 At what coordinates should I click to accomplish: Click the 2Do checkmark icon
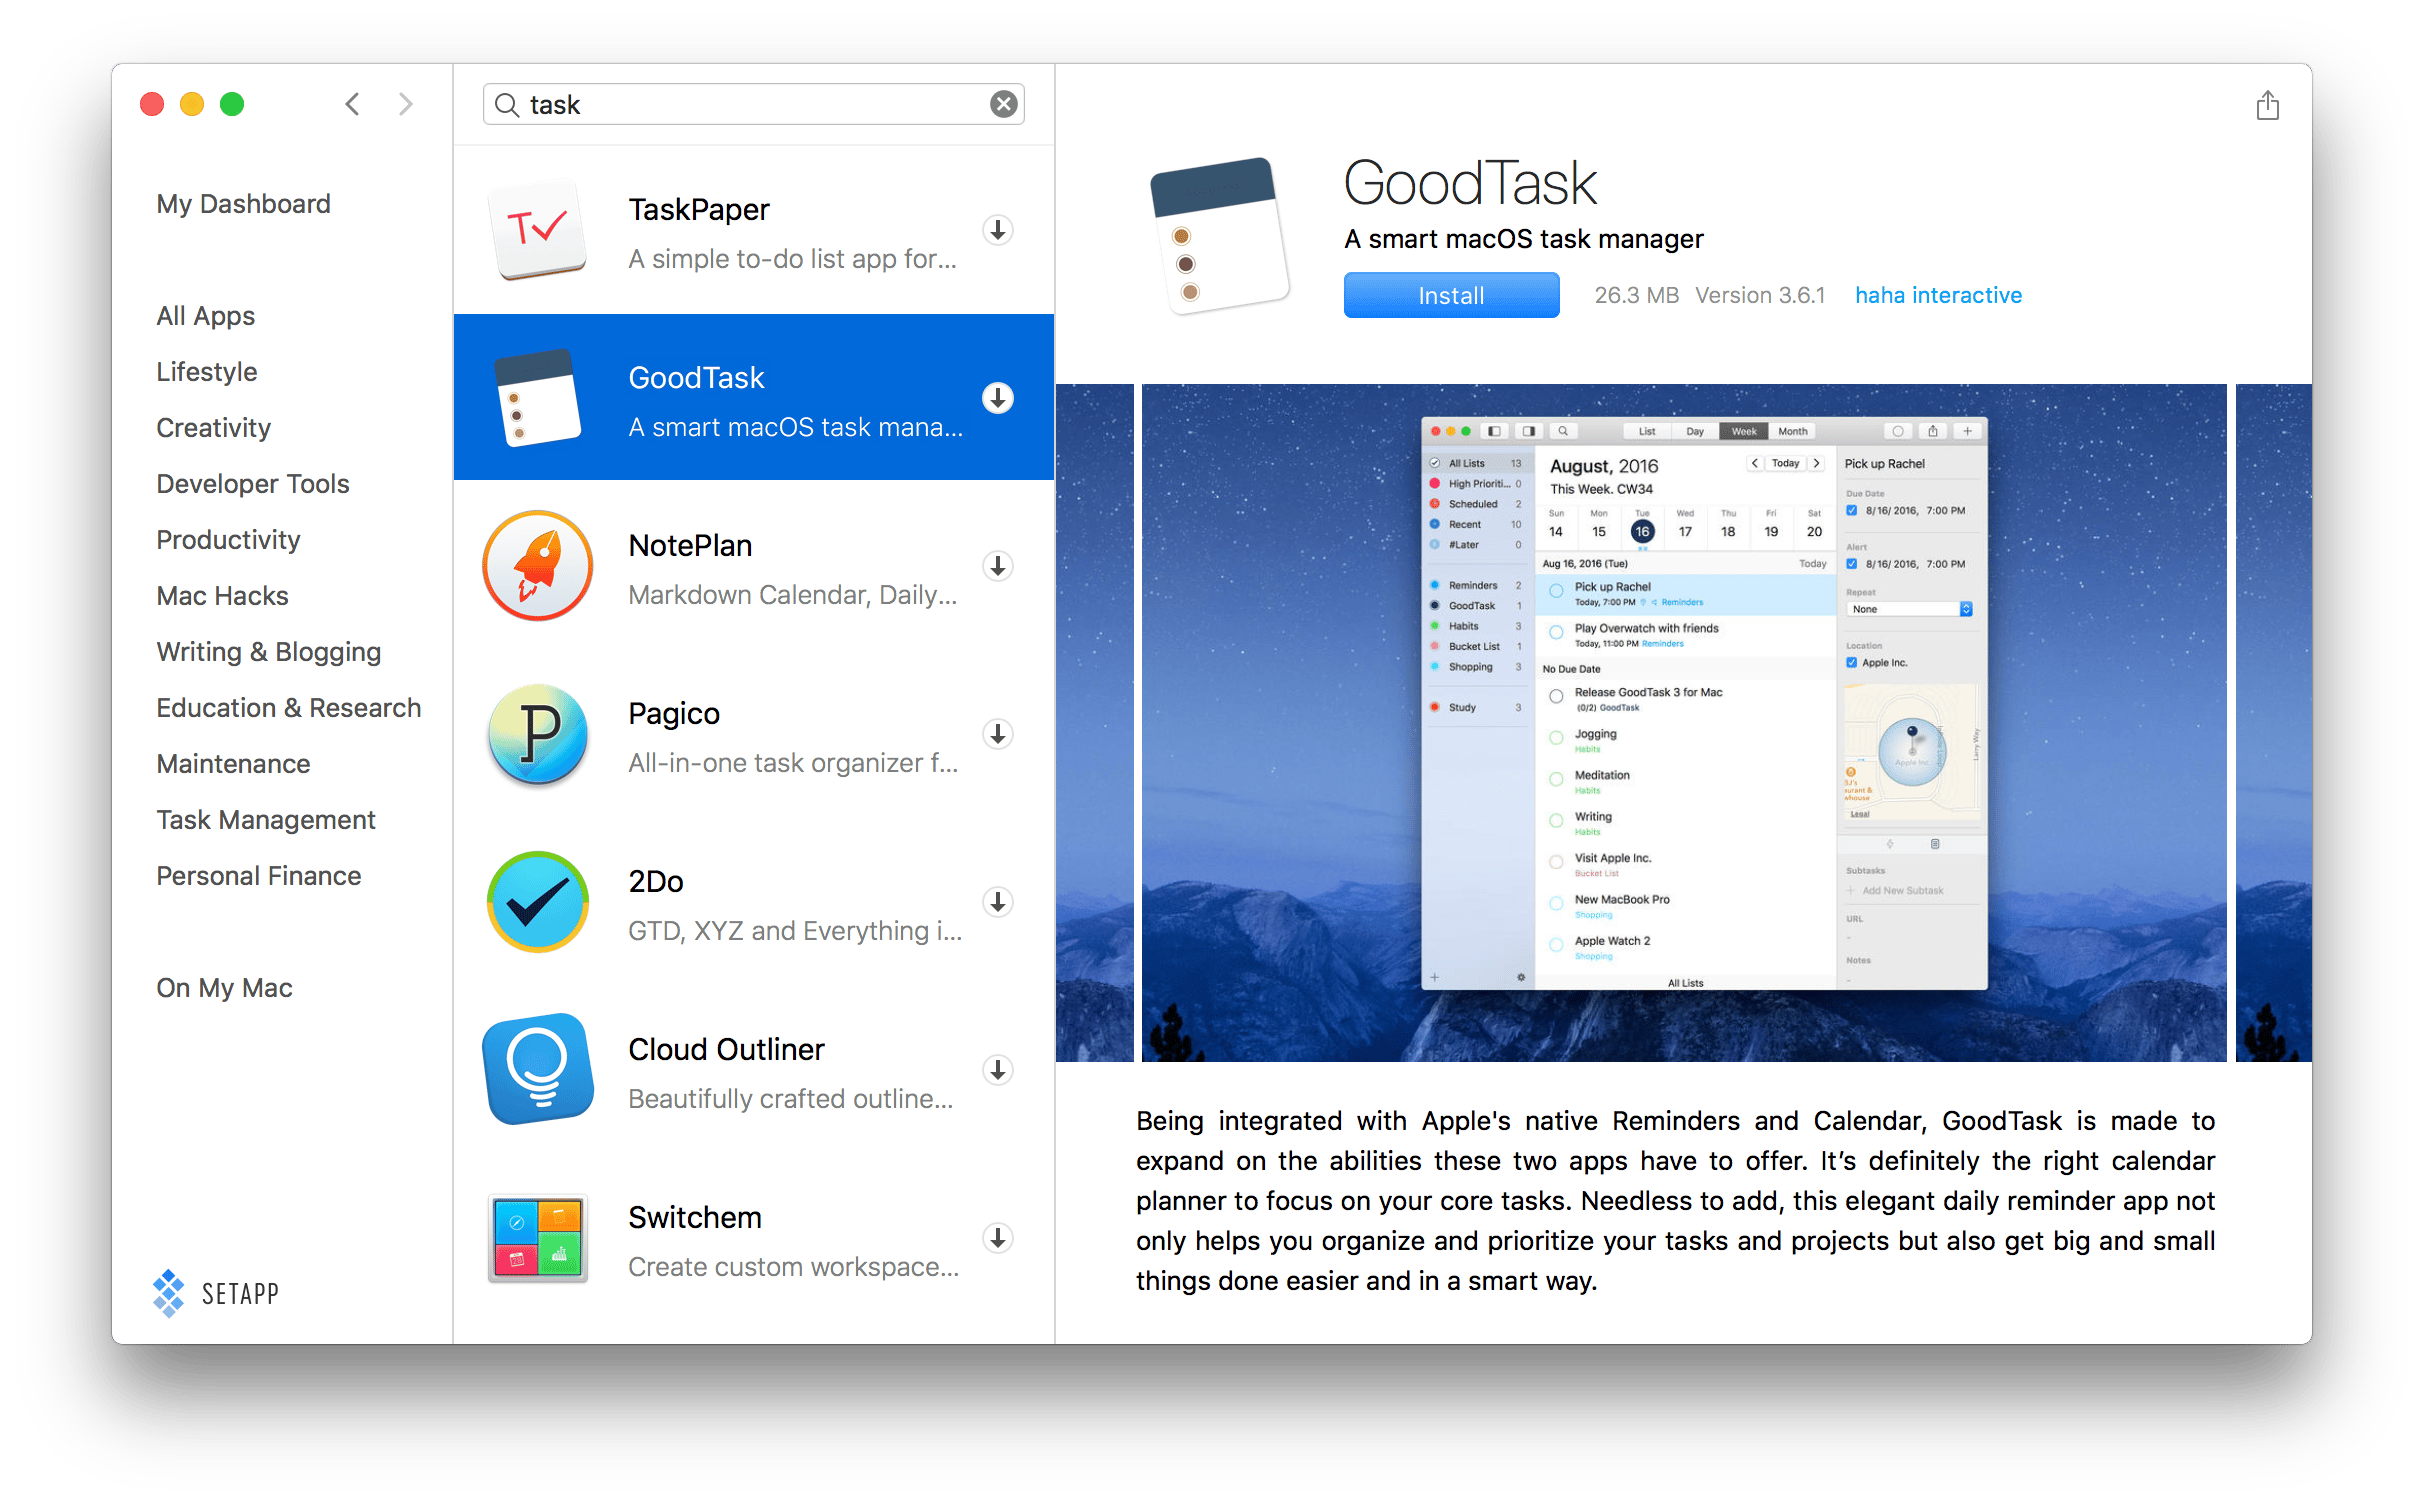pos(538,902)
